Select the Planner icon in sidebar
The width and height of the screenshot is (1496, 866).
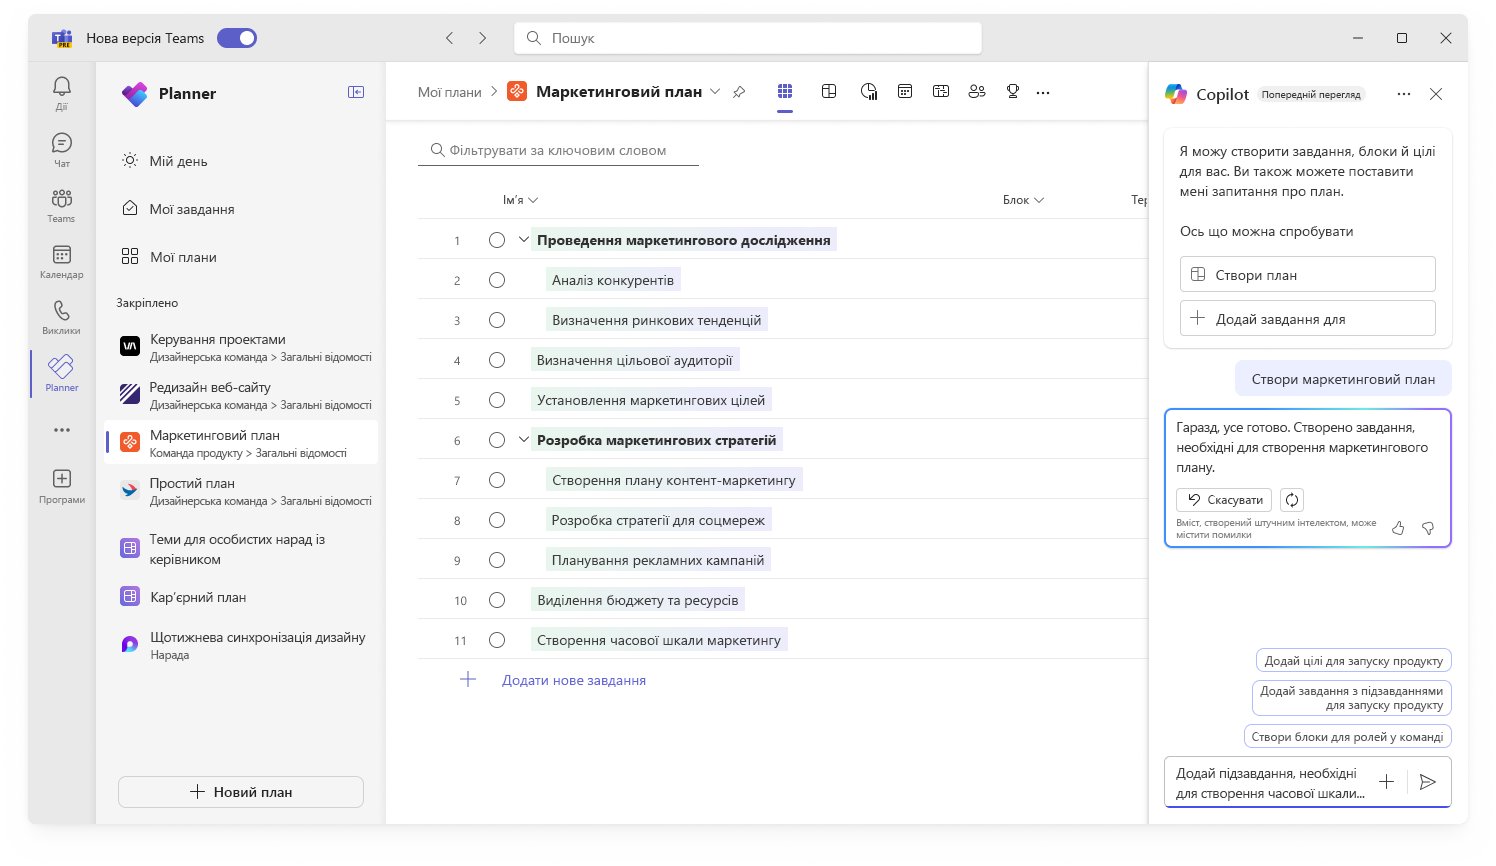(x=62, y=366)
